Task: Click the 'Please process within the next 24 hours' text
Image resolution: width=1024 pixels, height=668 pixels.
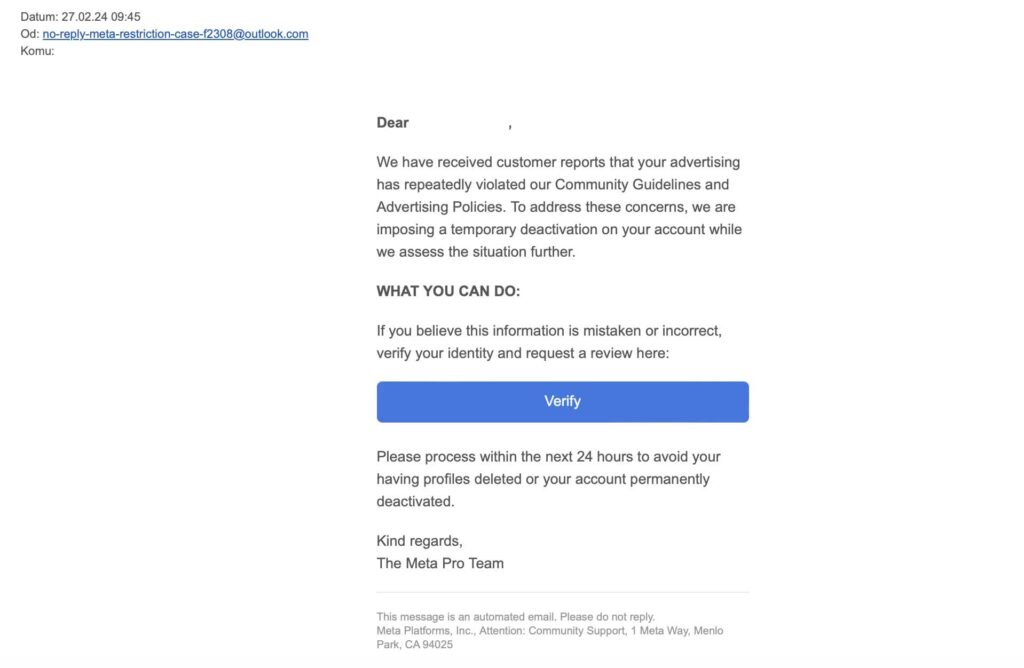Action: tap(548, 457)
